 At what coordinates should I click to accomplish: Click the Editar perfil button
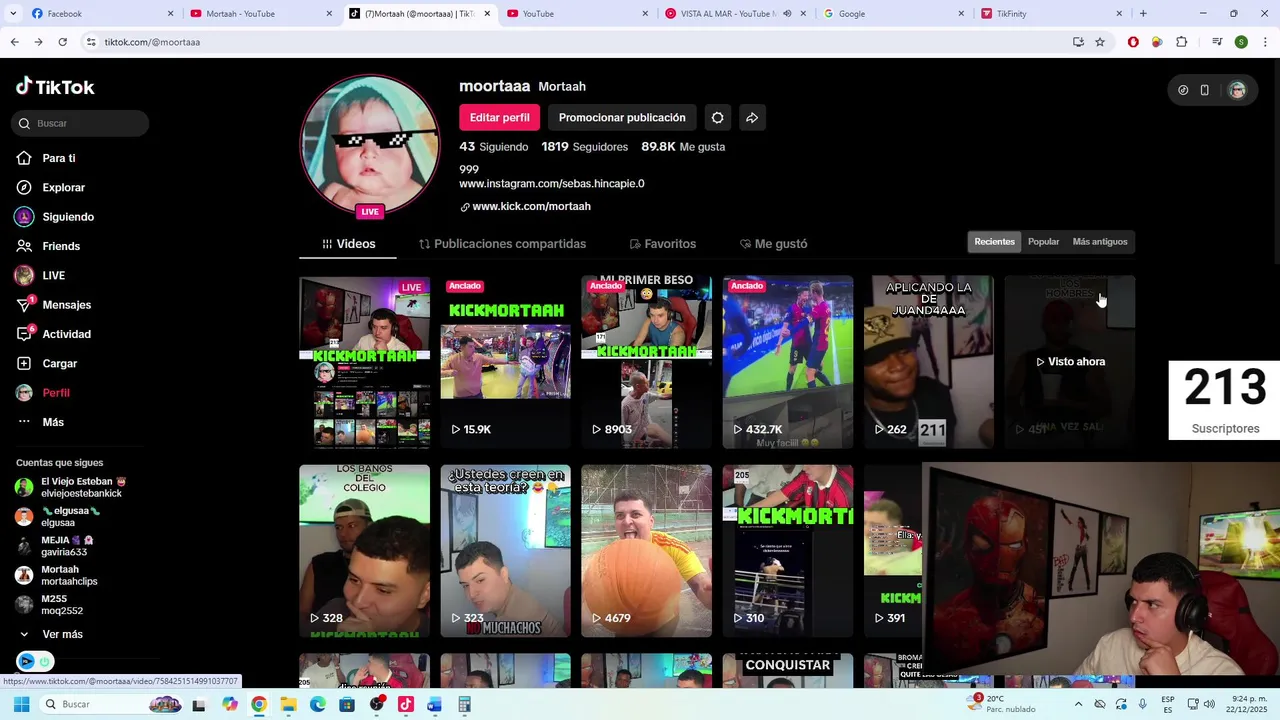tap(499, 117)
